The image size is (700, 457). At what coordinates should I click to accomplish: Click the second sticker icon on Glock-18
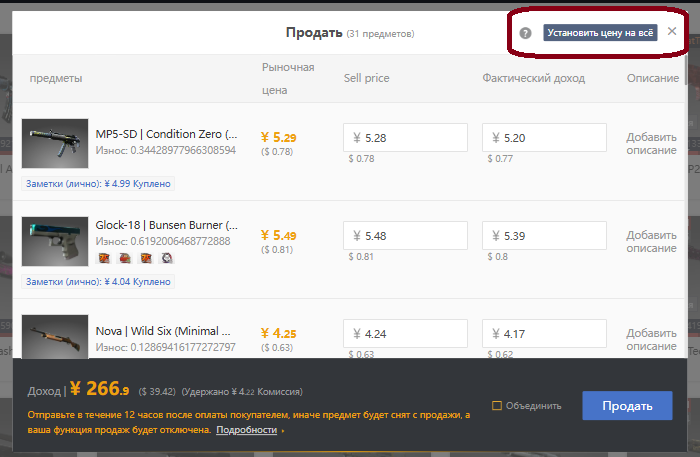[x=125, y=258]
